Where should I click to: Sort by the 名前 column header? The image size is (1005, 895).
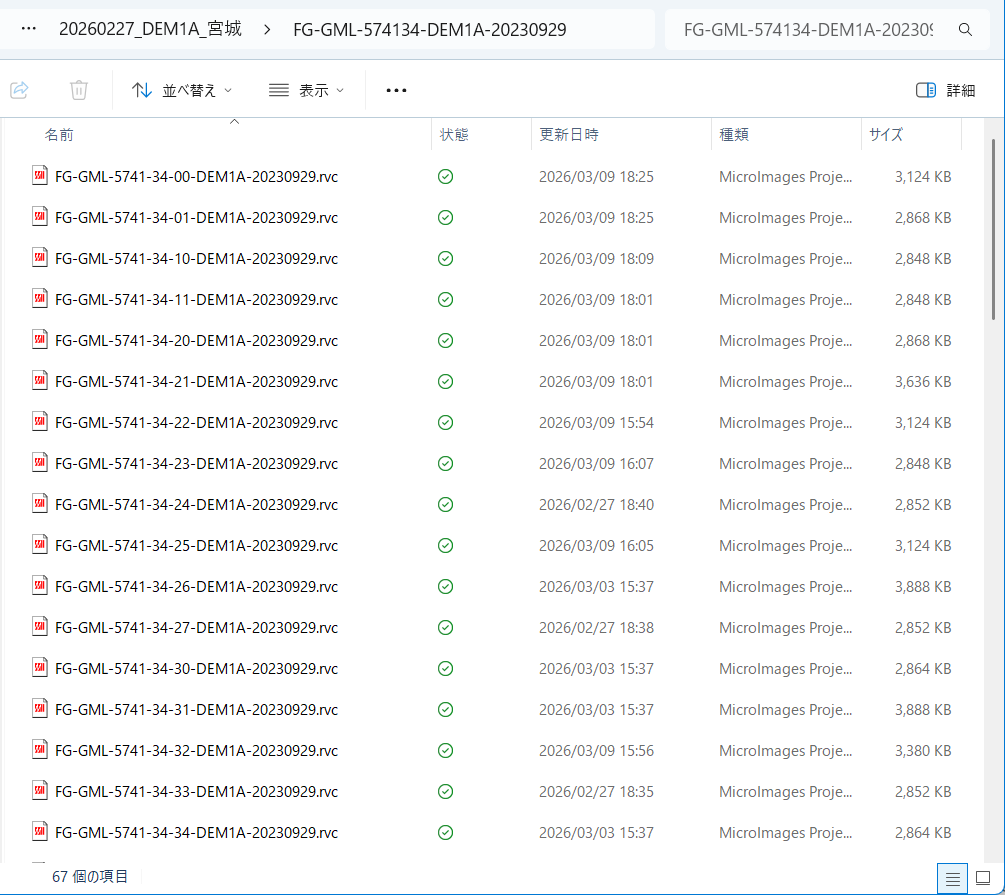click(x=59, y=135)
